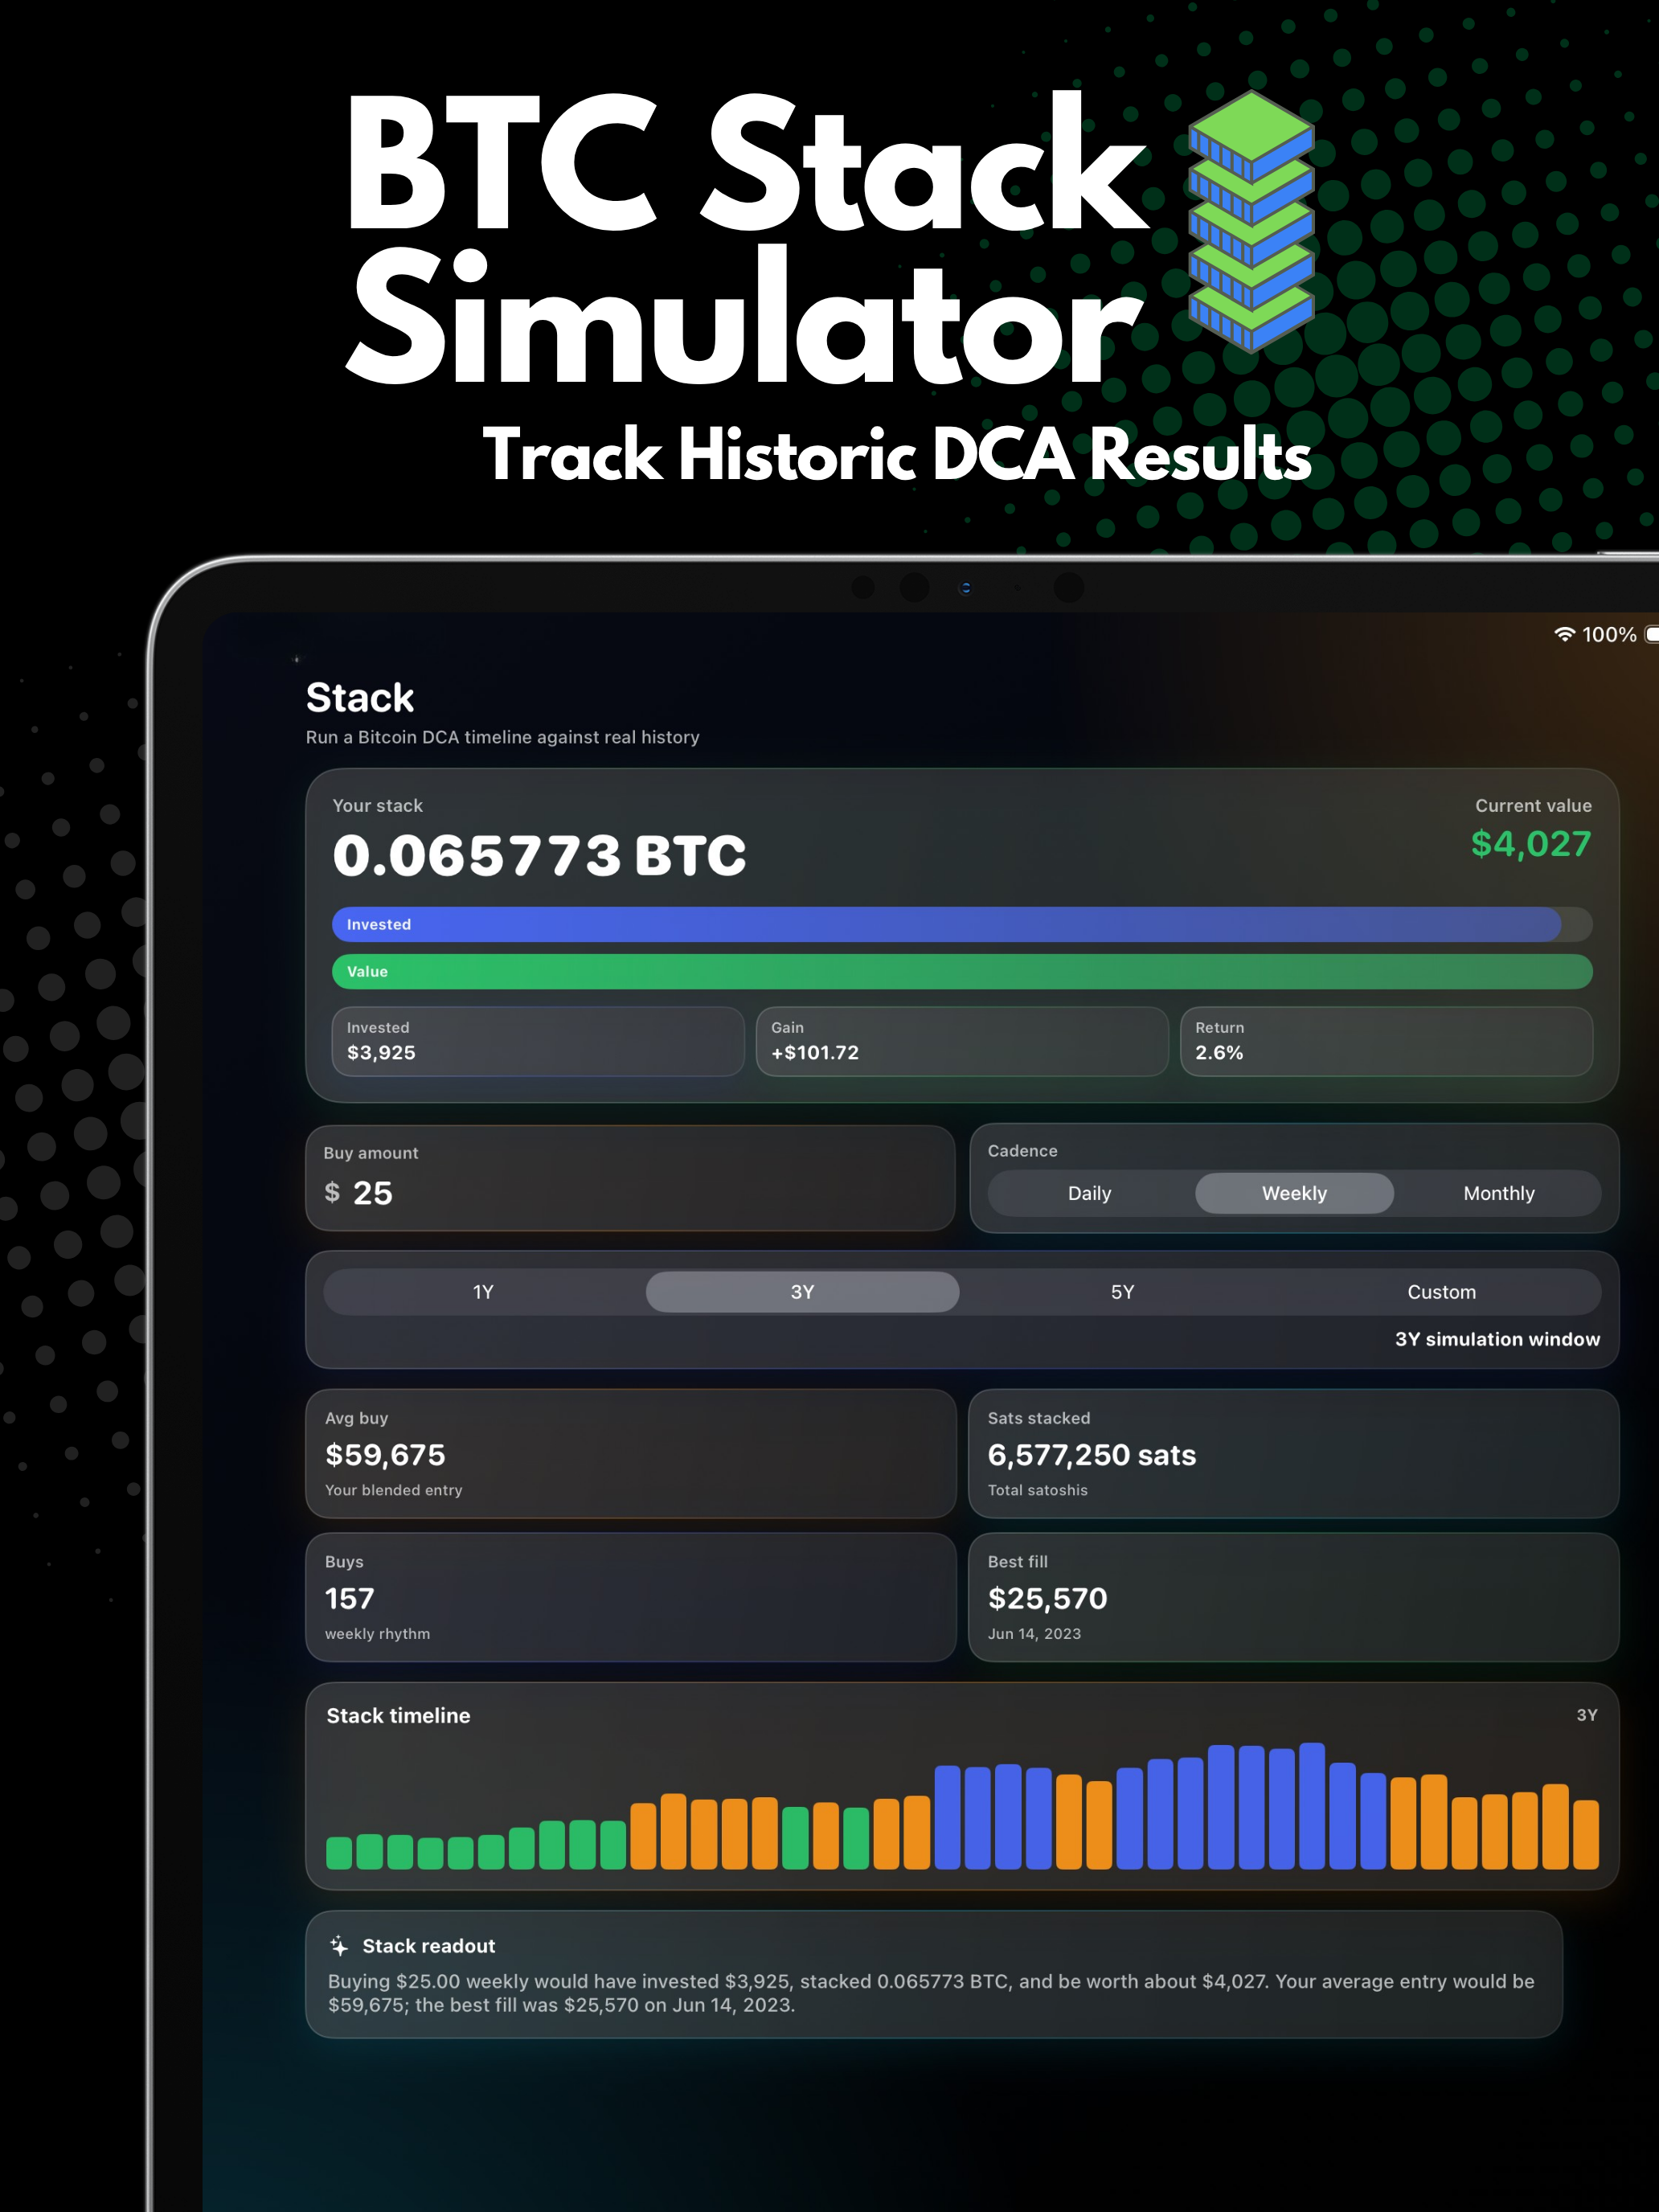Click the green Value progress bar

pyautogui.click(x=962, y=971)
